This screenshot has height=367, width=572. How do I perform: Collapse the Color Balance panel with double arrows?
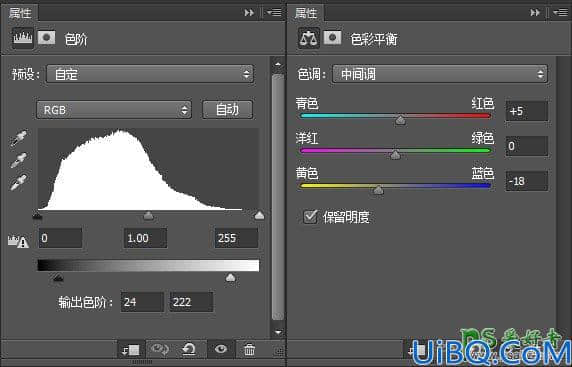pyautogui.click(x=535, y=13)
